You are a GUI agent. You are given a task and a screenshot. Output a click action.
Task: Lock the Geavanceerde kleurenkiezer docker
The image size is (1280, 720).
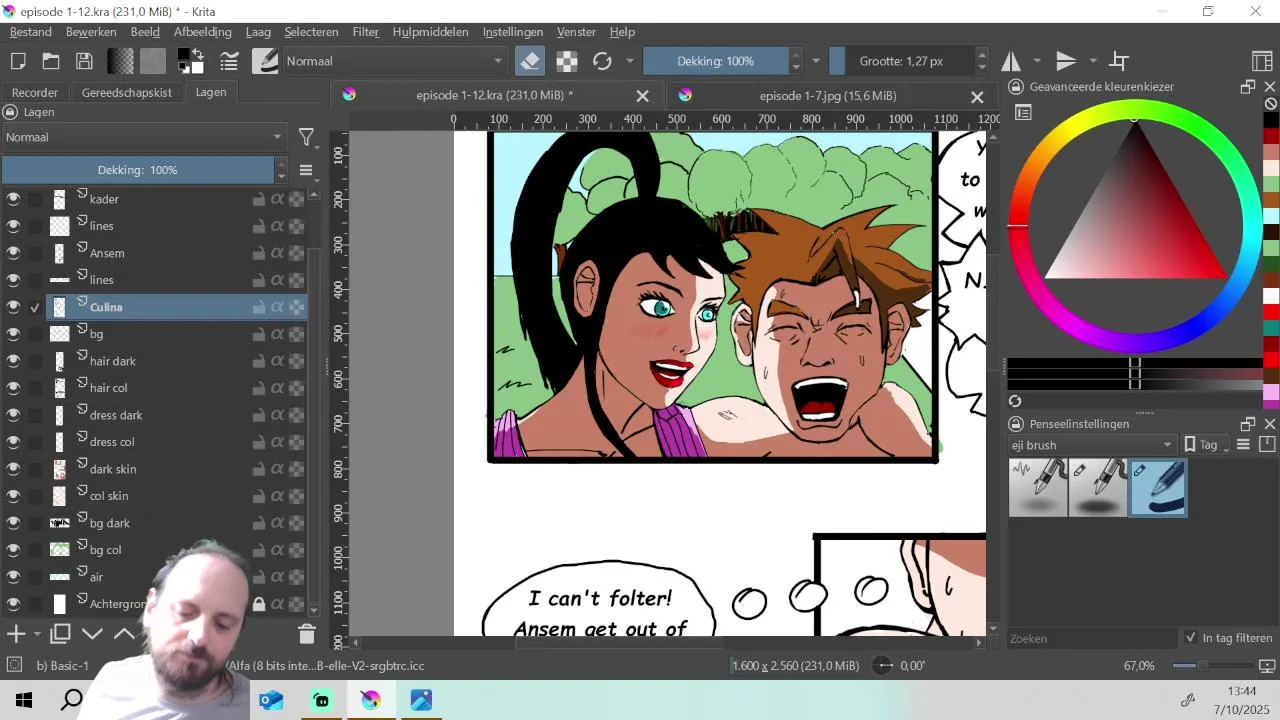pos(1016,87)
